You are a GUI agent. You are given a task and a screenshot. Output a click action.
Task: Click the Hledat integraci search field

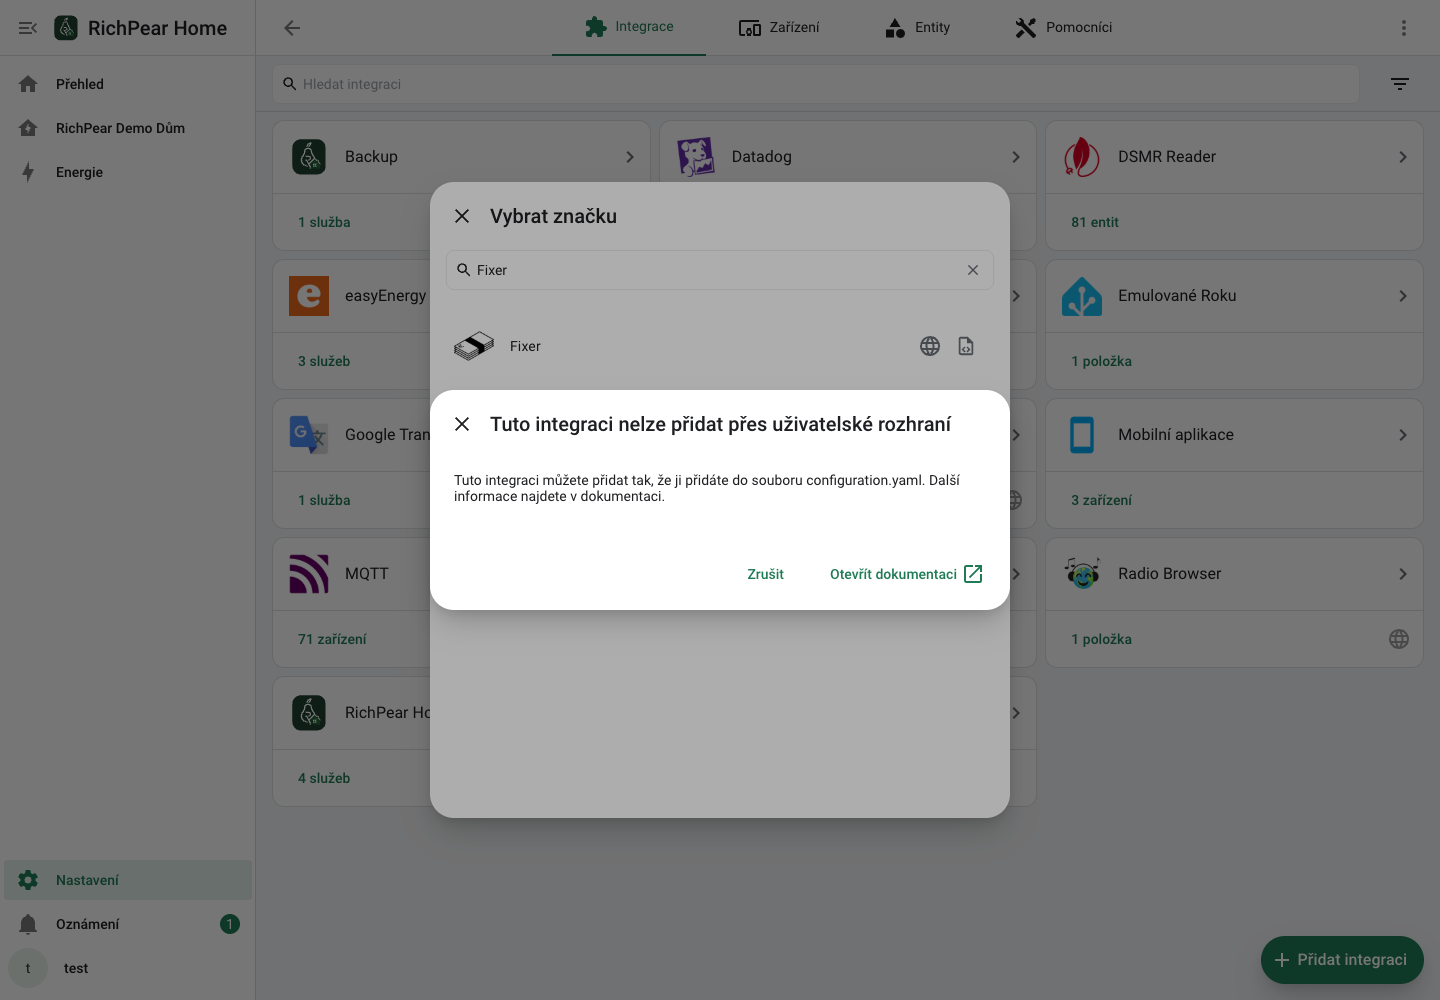(816, 84)
